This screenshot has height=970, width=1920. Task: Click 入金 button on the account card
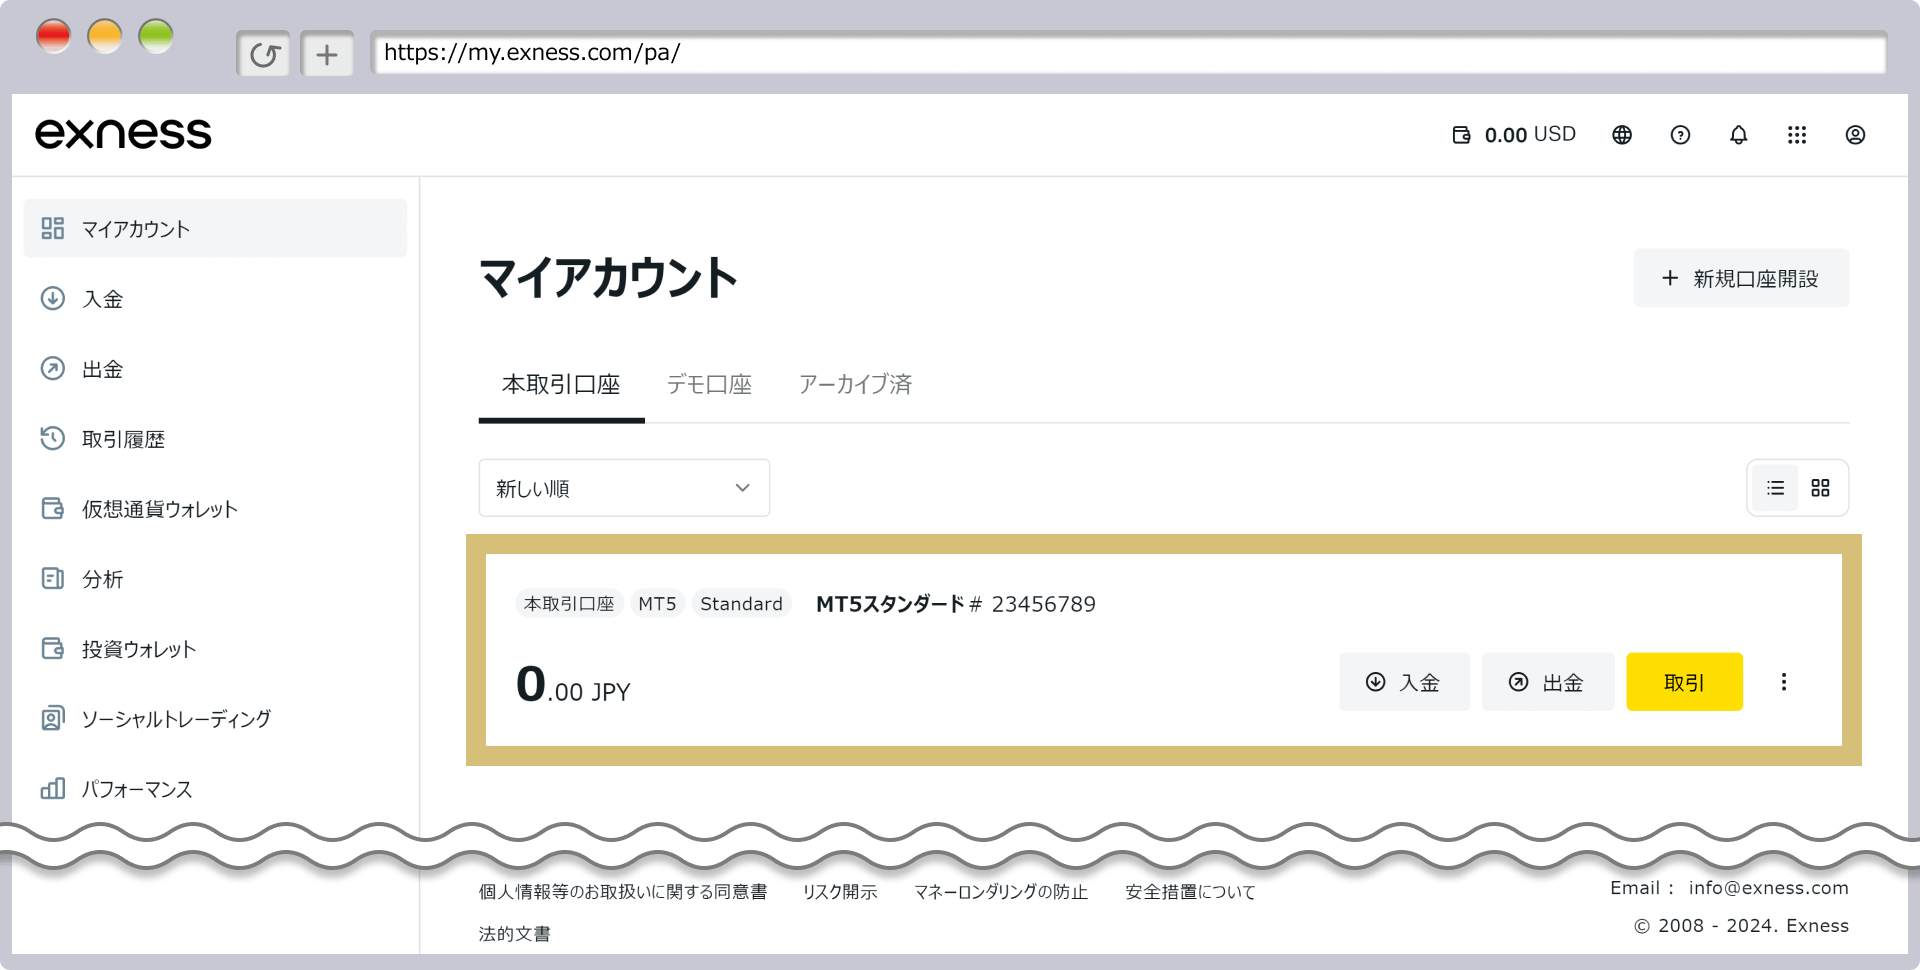click(x=1404, y=682)
